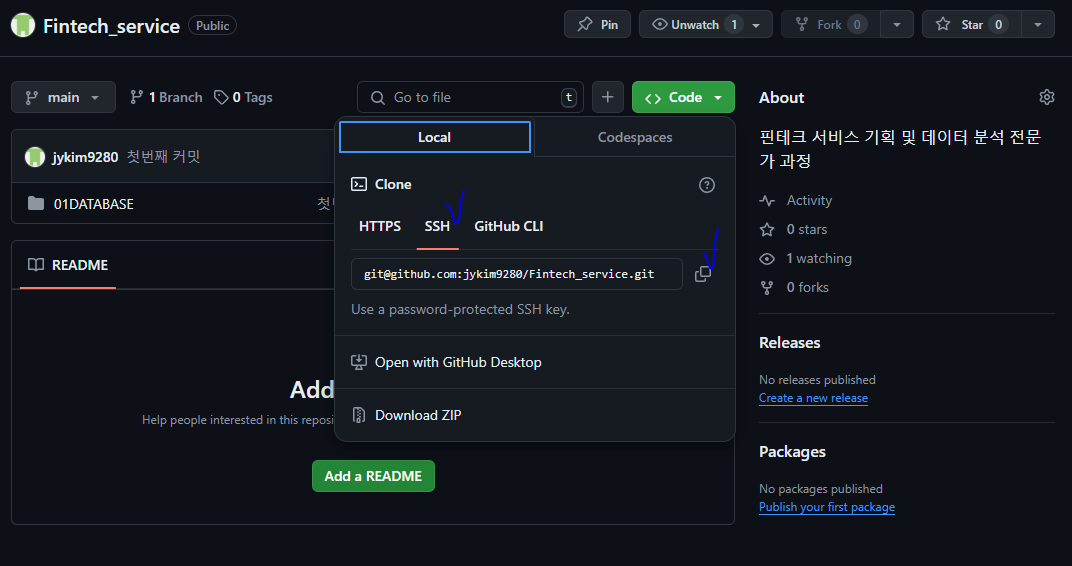The width and height of the screenshot is (1072, 566).
Task: Click the Releases heading link
Action: [790, 342]
